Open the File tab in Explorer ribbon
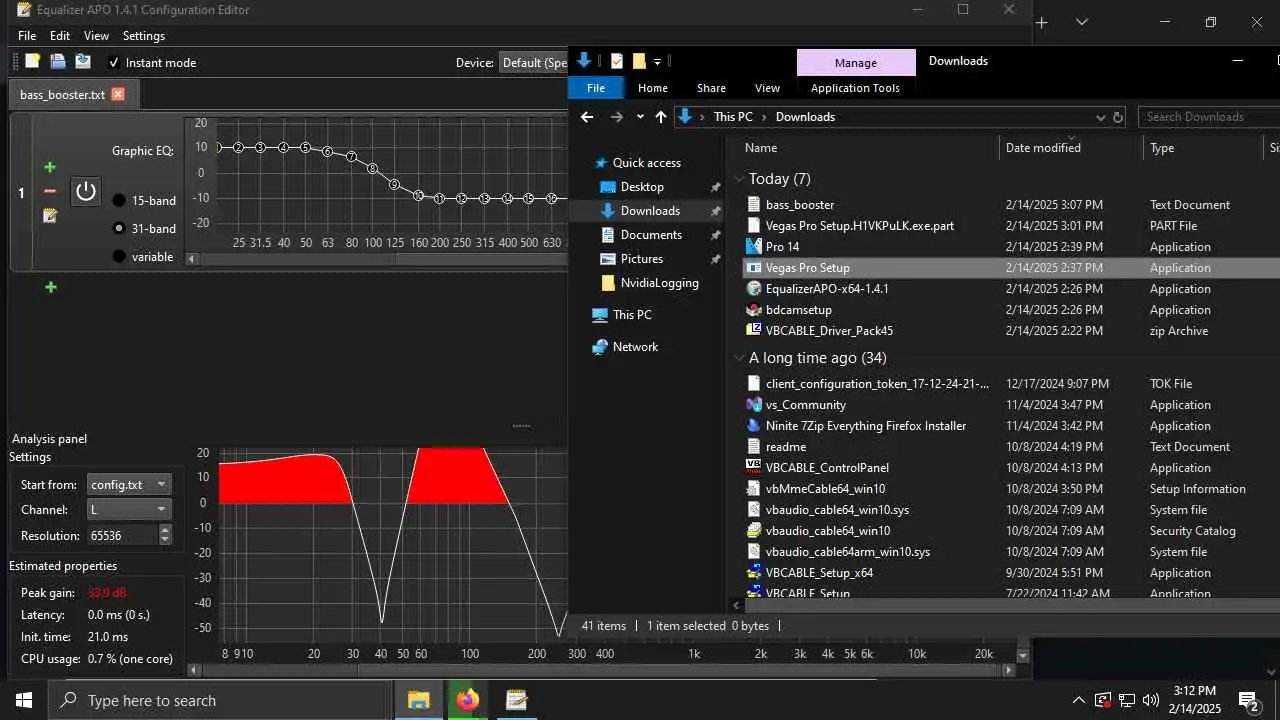 596,88
